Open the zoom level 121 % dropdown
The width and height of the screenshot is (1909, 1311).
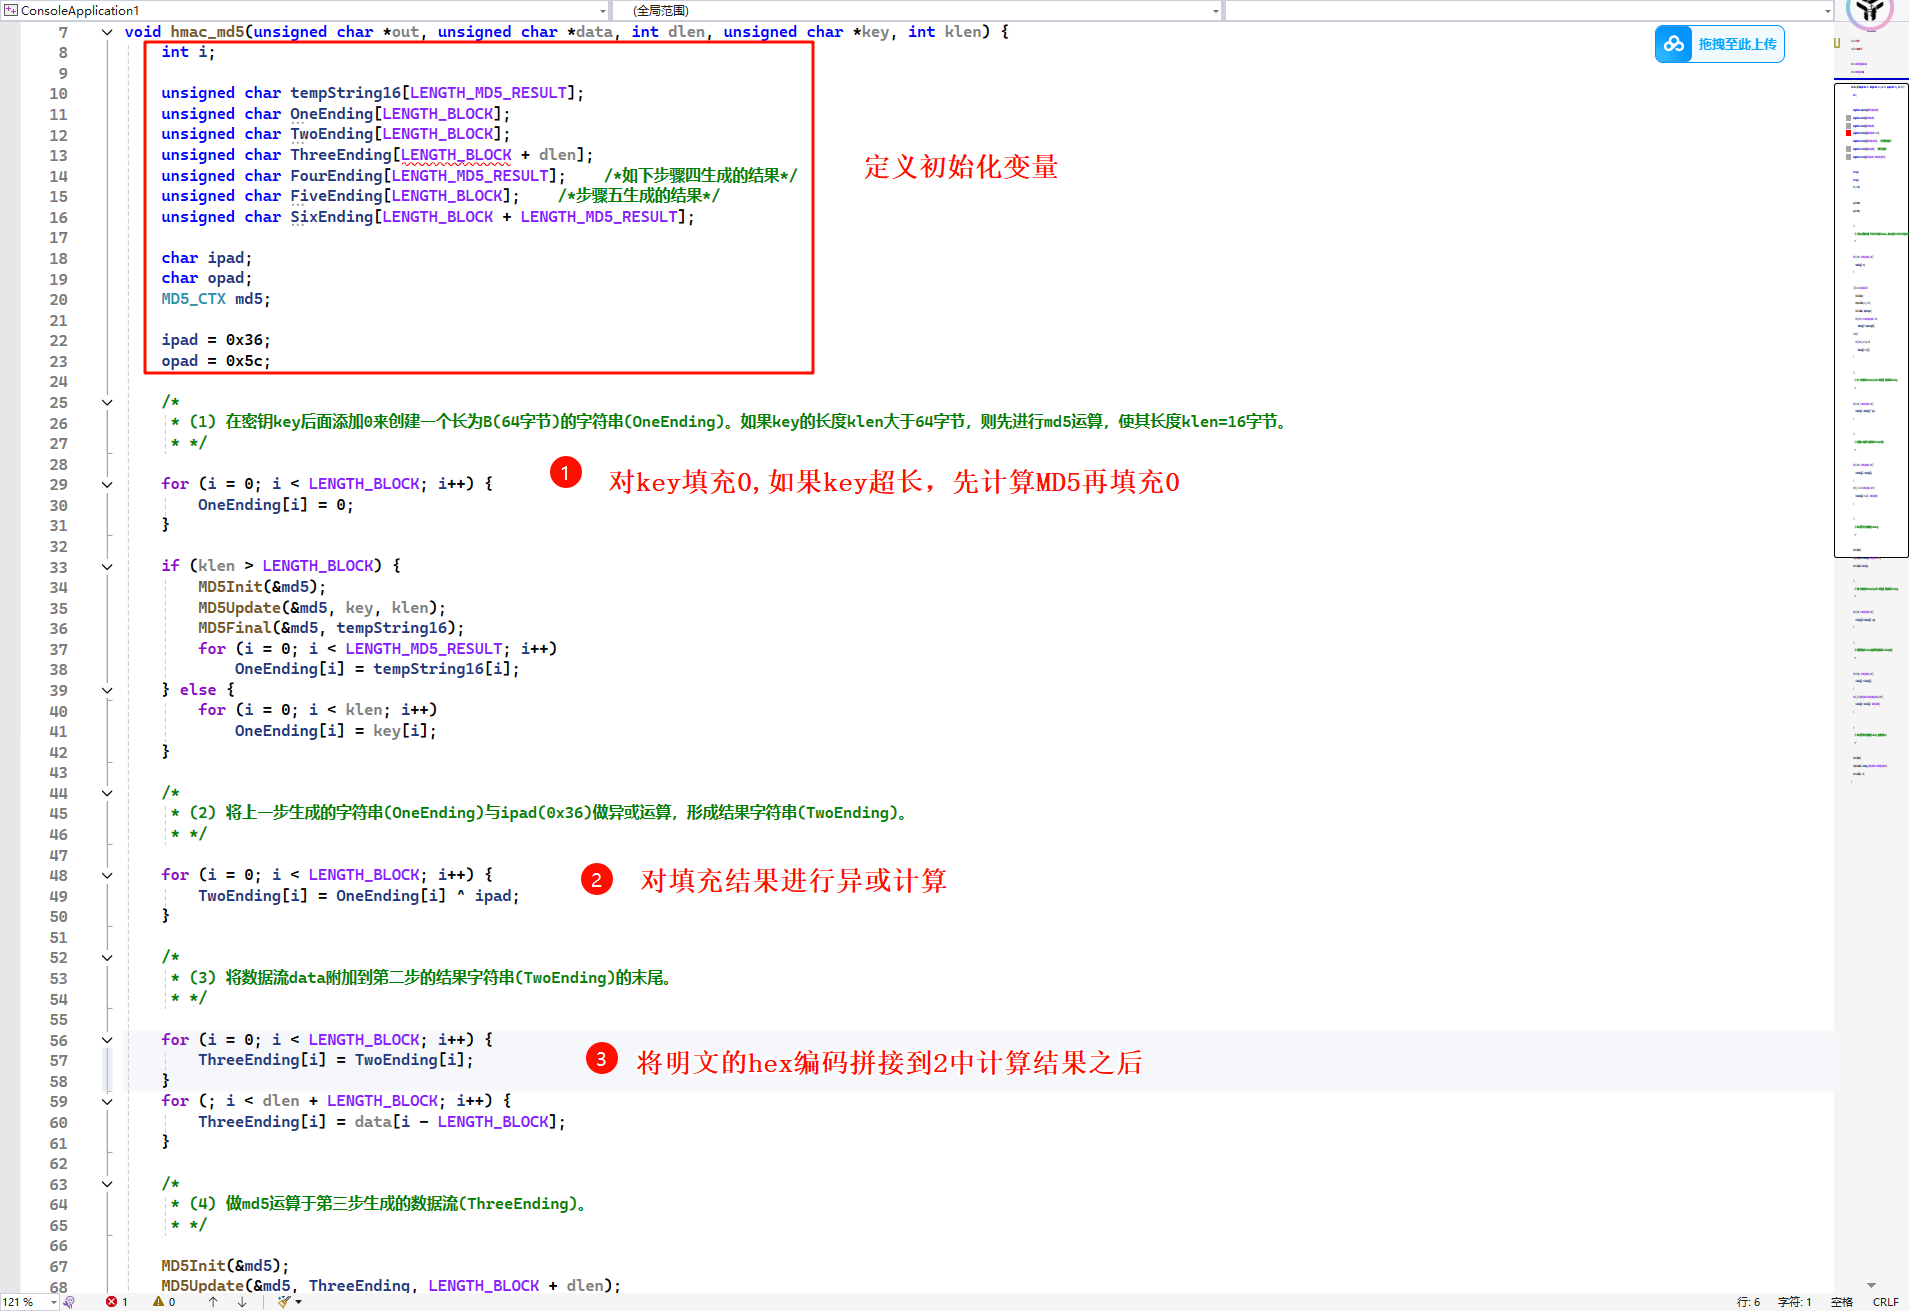(53, 1302)
